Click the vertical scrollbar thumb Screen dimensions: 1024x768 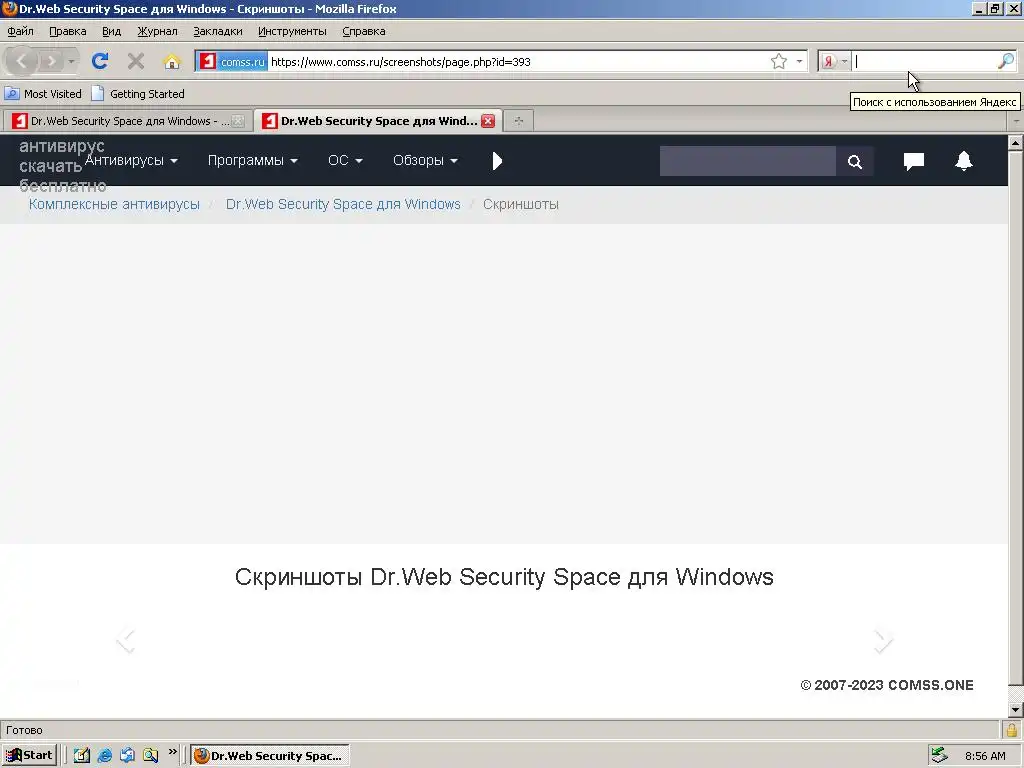click(1016, 418)
